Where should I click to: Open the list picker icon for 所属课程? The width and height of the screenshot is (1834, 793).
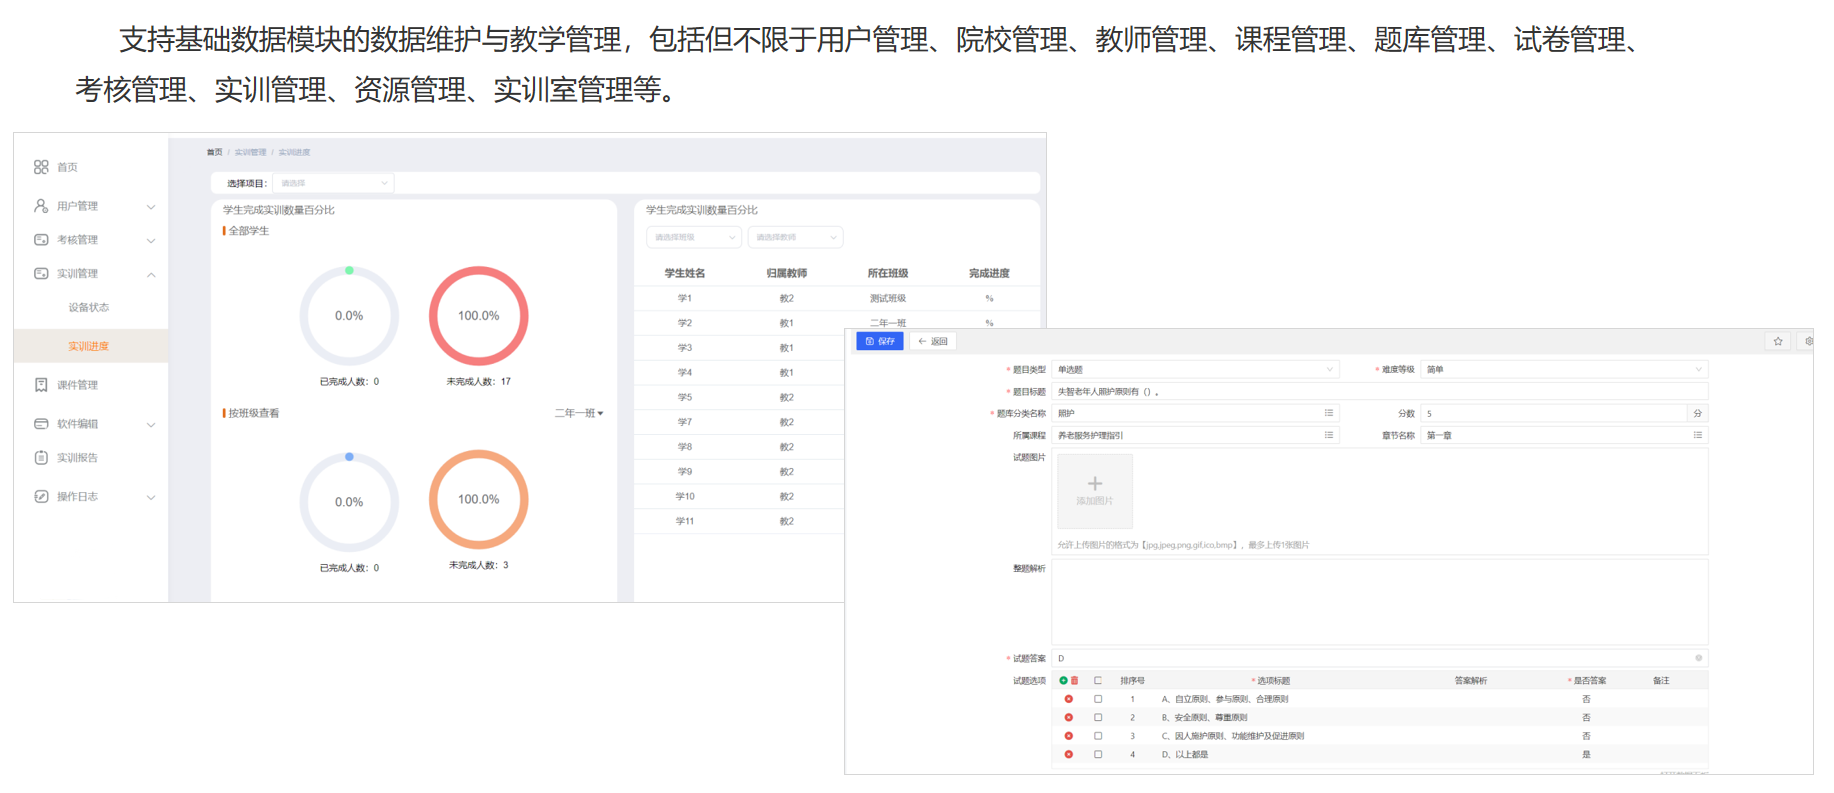(1329, 435)
